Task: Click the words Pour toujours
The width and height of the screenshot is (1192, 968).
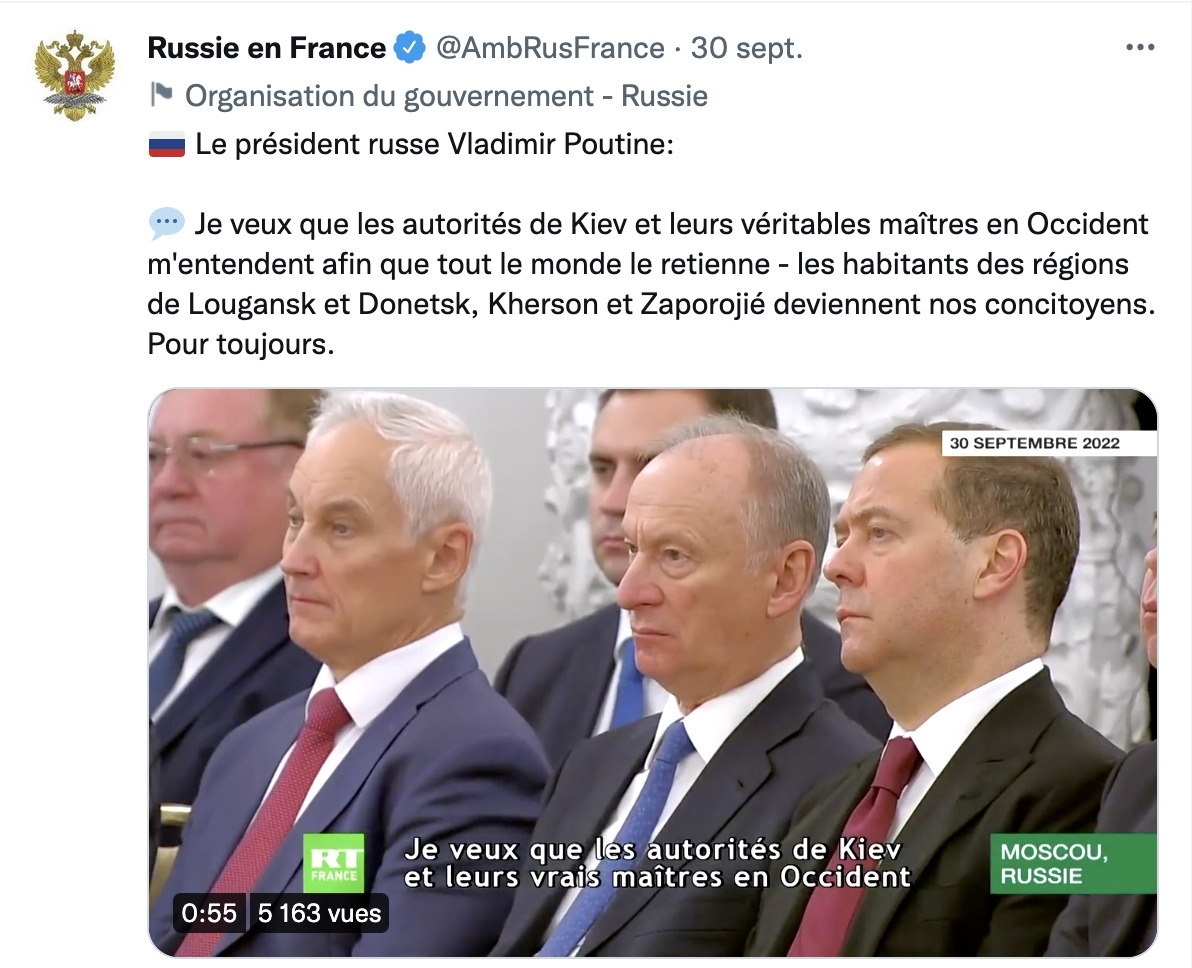Action: point(239,345)
